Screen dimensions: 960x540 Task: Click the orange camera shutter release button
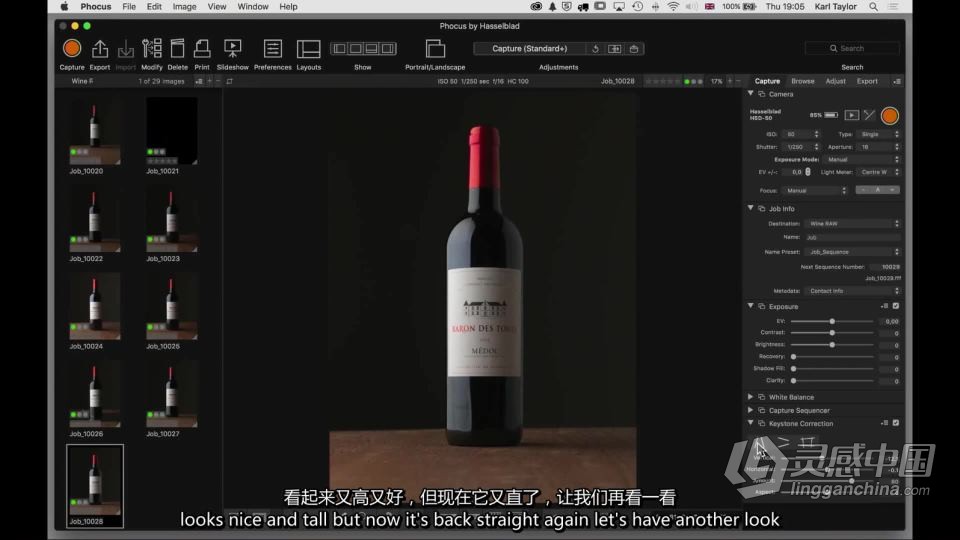click(x=890, y=115)
